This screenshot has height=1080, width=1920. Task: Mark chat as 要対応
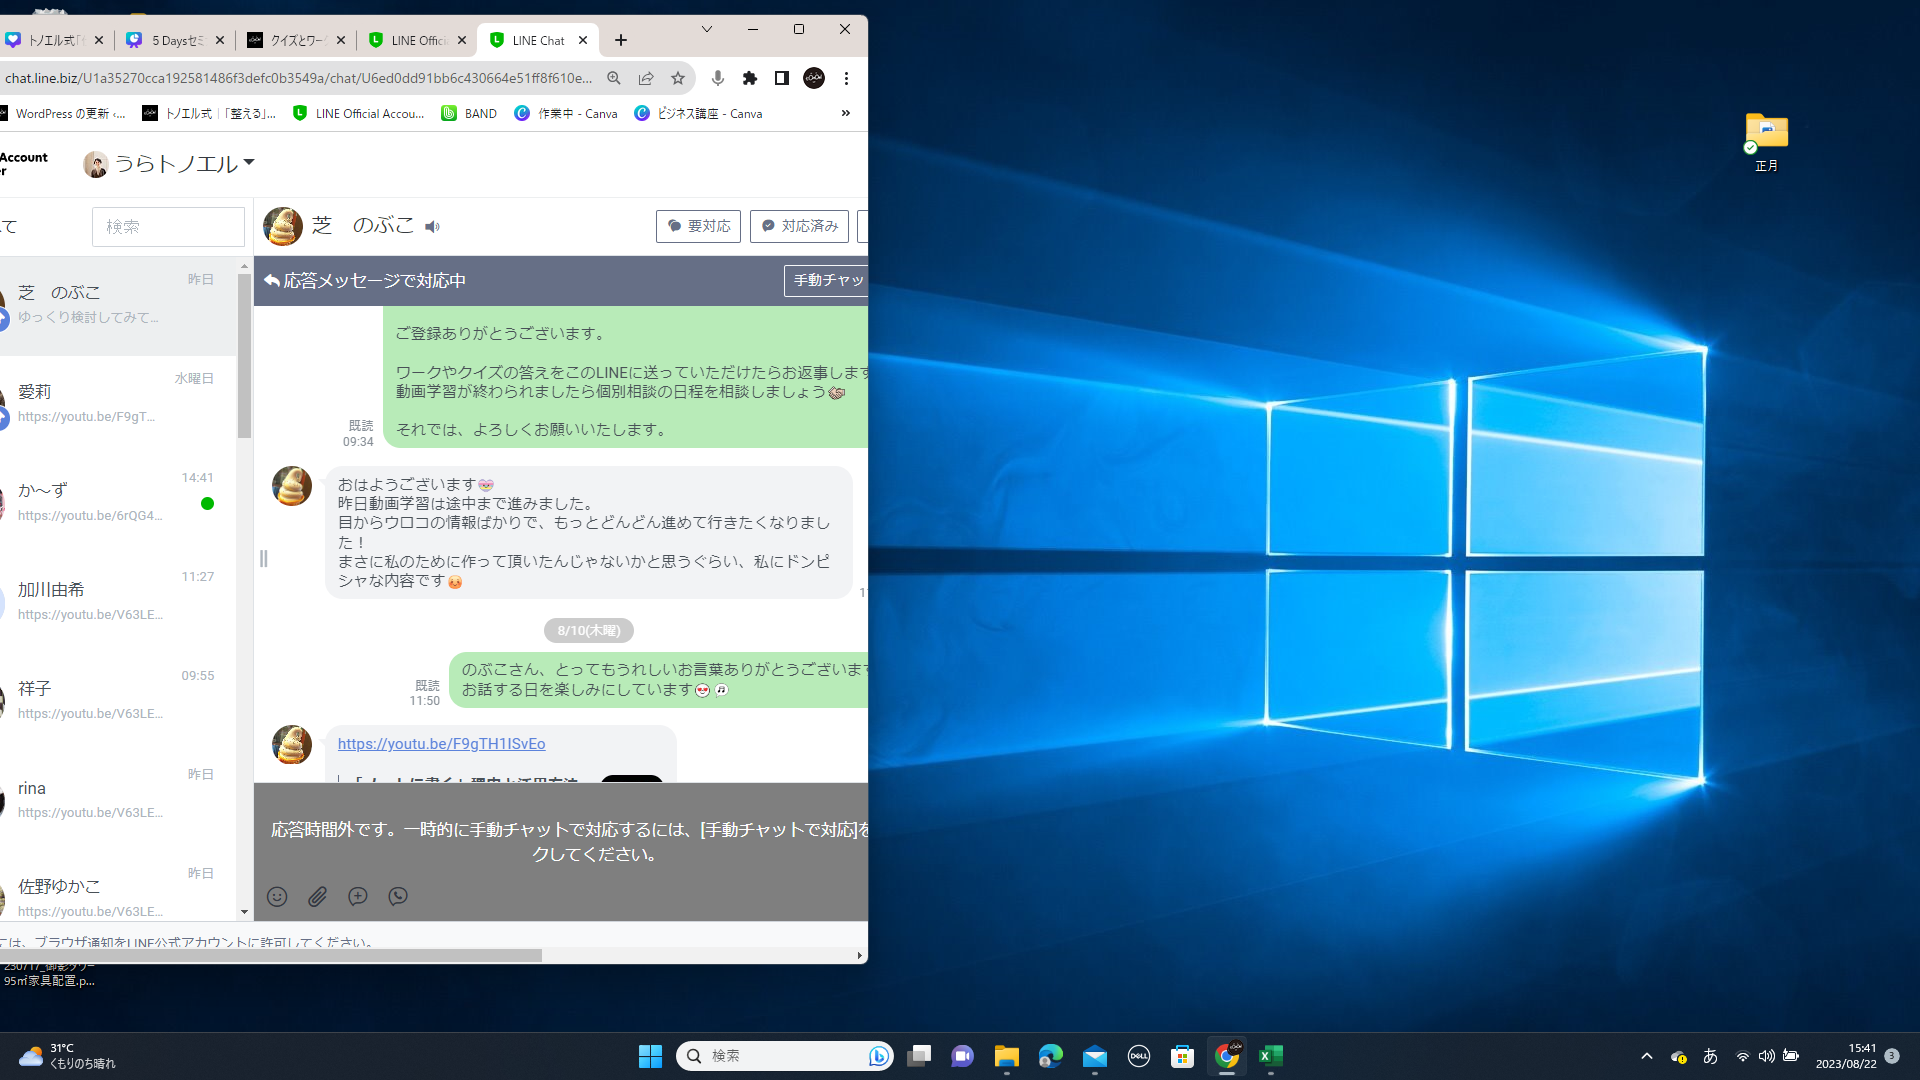(698, 226)
